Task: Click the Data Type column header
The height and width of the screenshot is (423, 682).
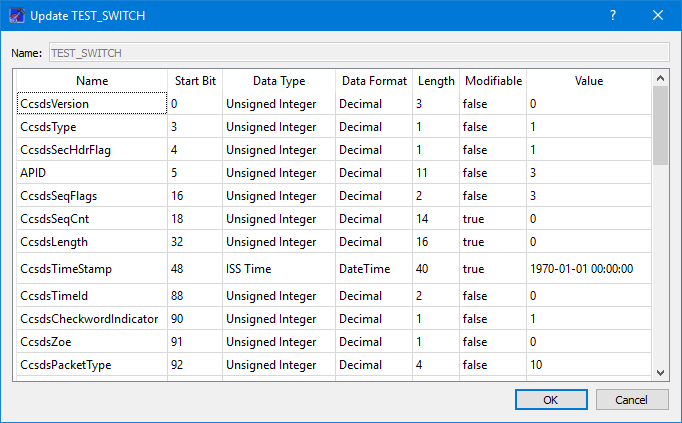Action: pyautogui.click(x=278, y=81)
